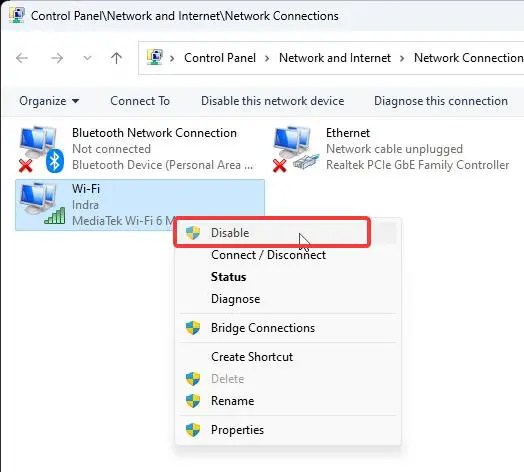Select the Wi-Fi adapter icon
Image resolution: width=524 pixels, height=472 pixels.
[42, 204]
